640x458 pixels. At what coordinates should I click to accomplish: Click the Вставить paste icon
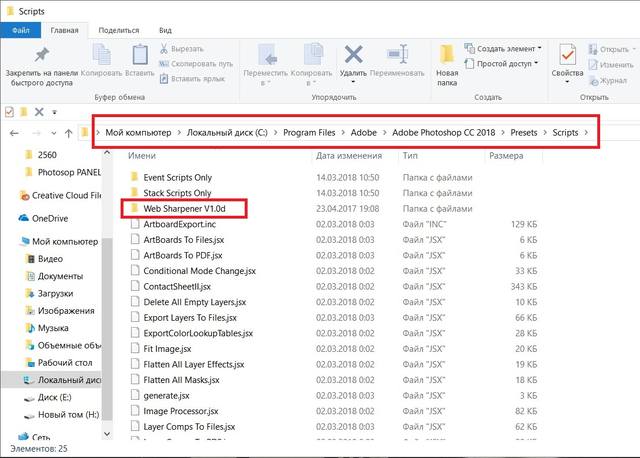click(x=140, y=54)
